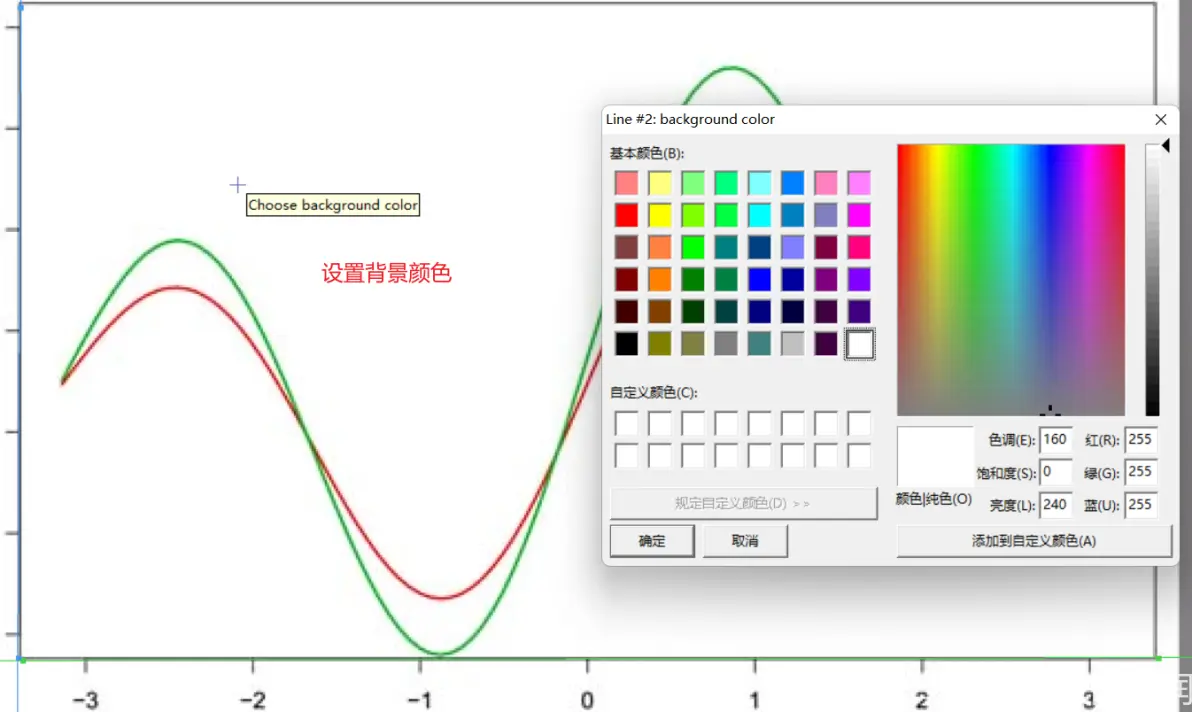Click the 亮度(L) luminance input field

1055,505
